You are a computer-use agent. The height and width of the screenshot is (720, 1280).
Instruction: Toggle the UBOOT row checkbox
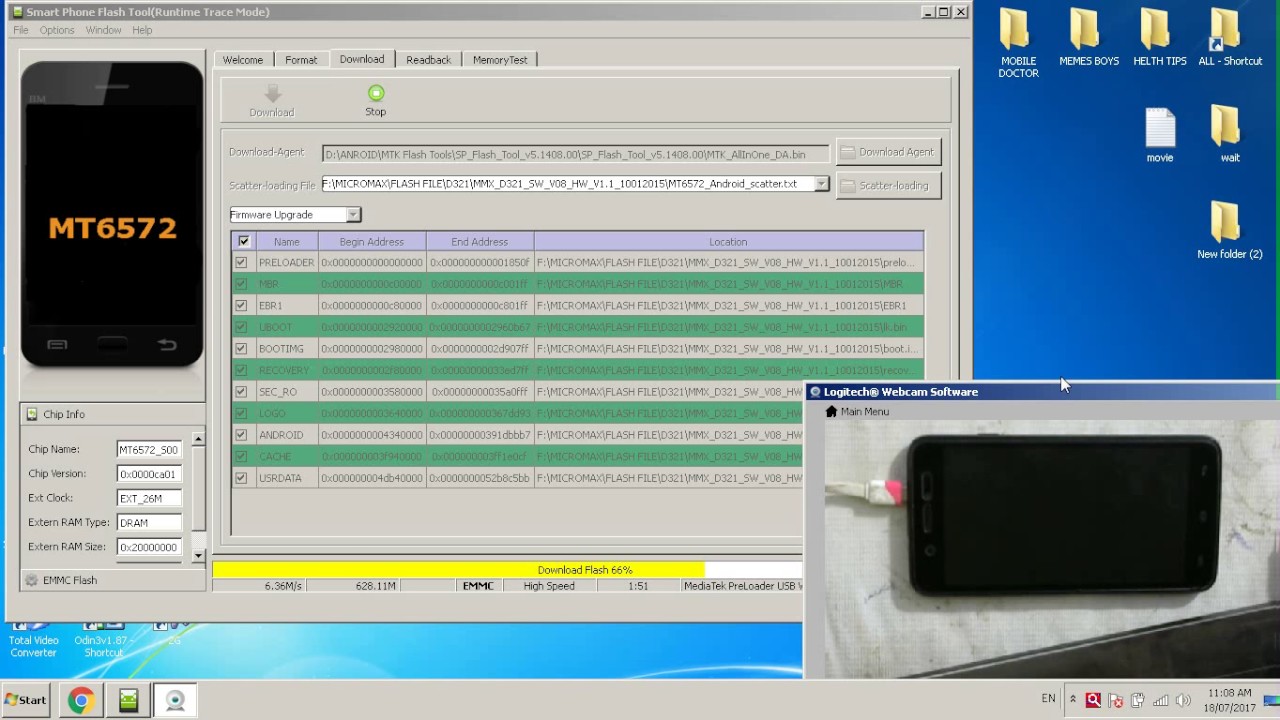click(241, 327)
